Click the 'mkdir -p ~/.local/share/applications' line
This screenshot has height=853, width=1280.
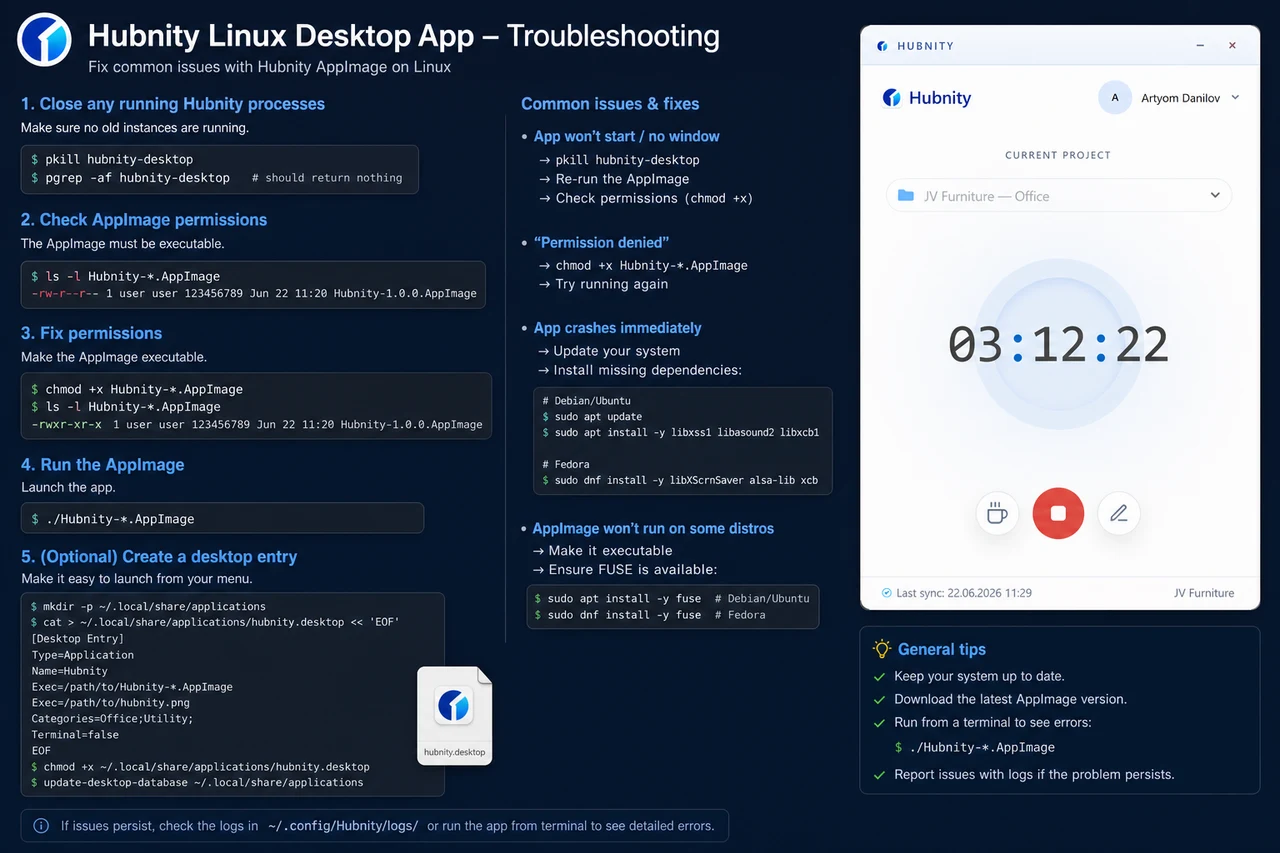(x=154, y=606)
